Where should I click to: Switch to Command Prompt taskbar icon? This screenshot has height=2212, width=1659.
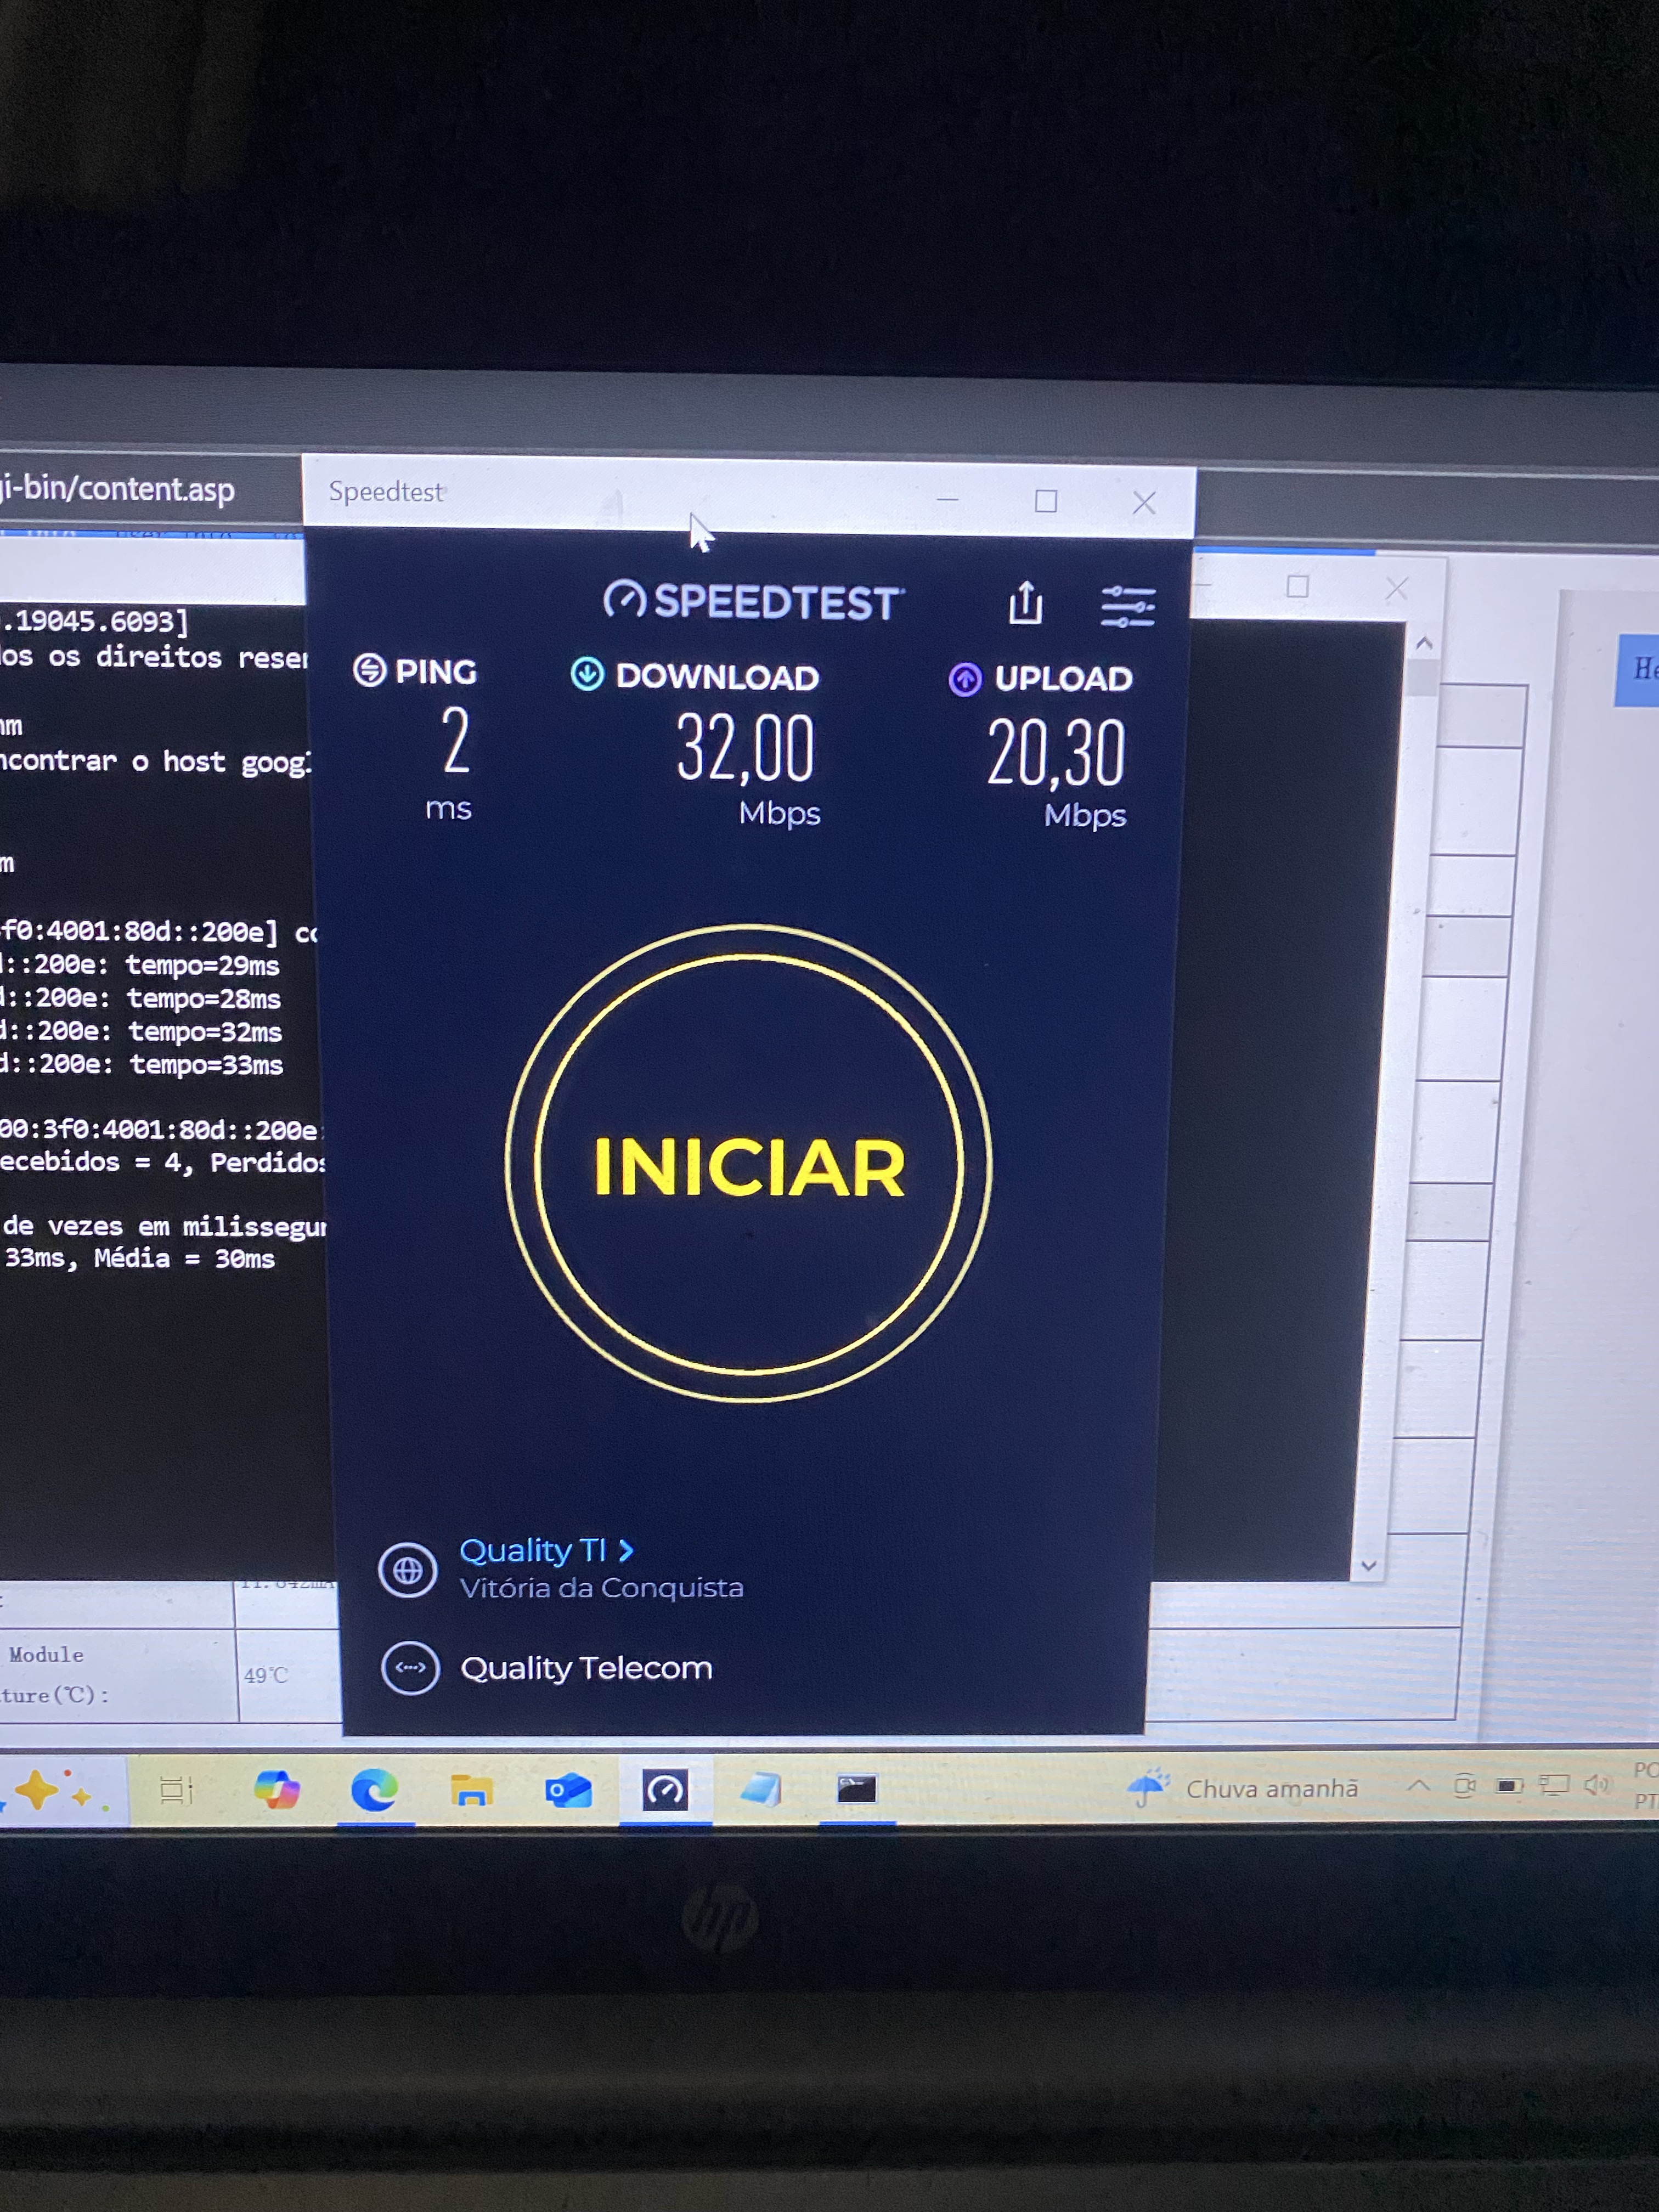coord(856,1789)
